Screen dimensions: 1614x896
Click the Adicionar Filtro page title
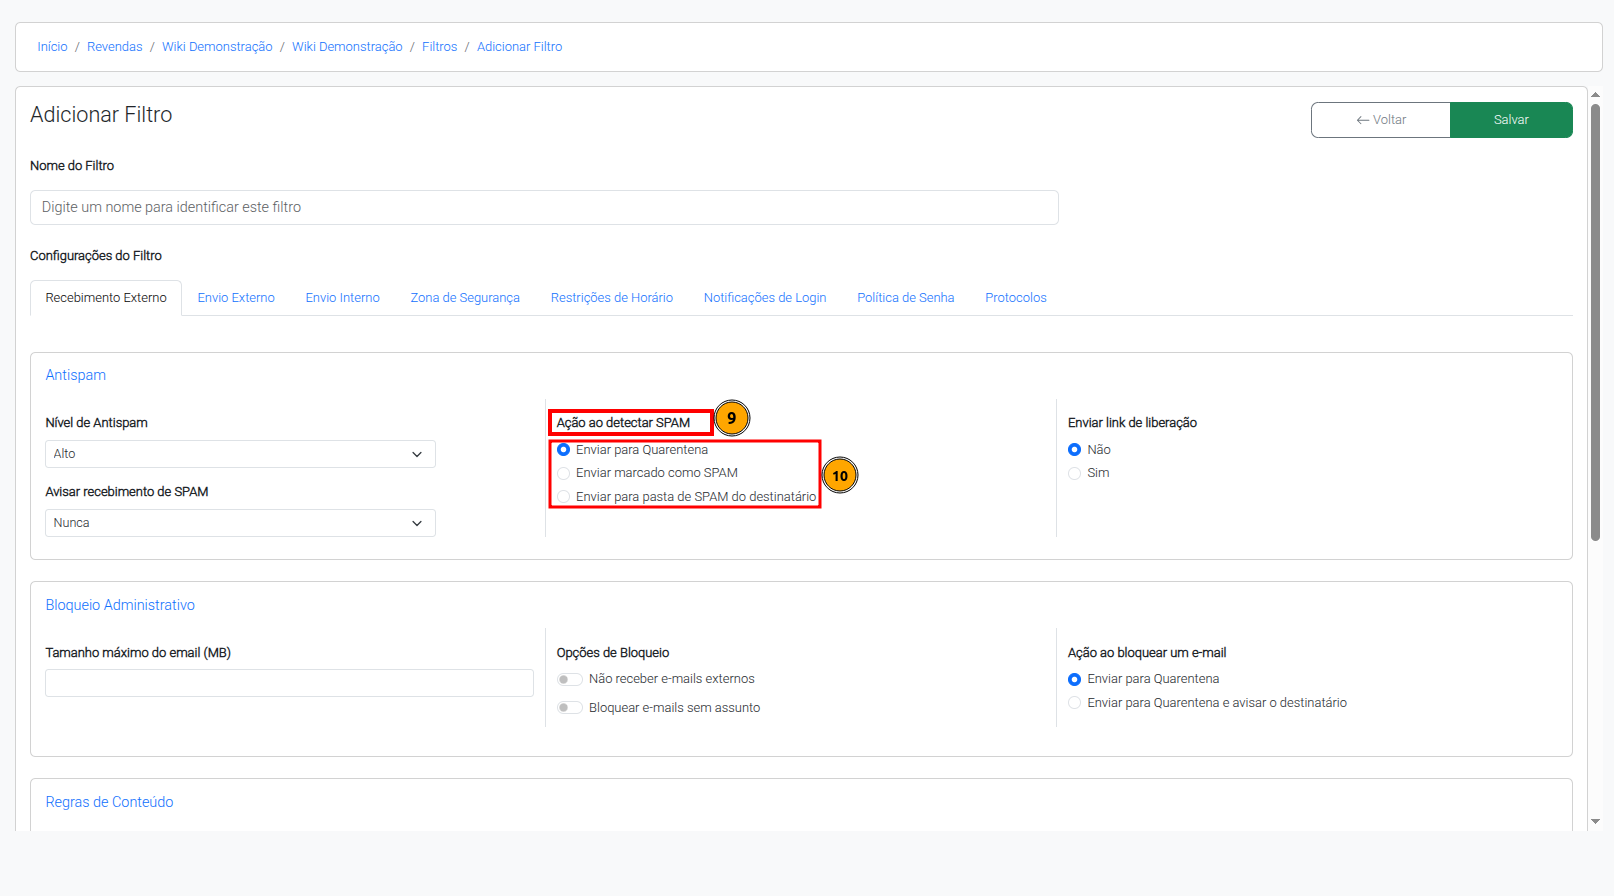tap(101, 115)
